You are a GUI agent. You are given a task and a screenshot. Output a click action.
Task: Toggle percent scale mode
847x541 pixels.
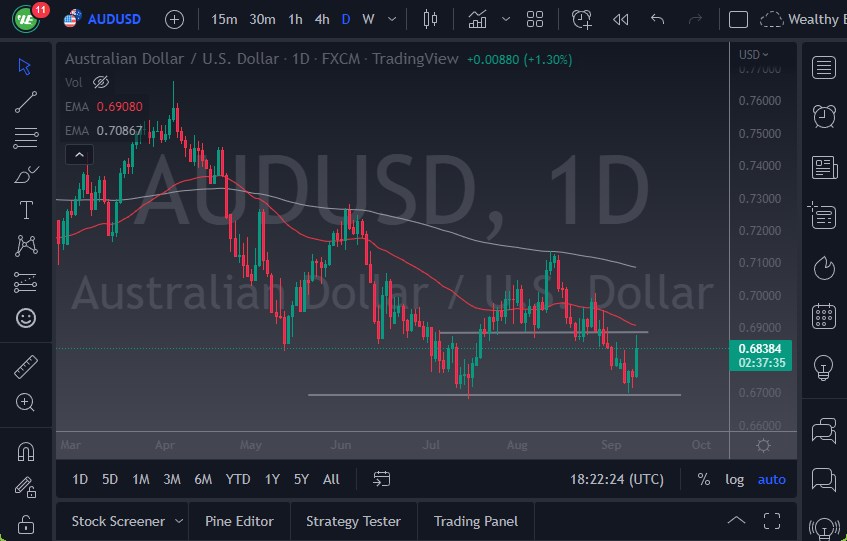click(x=703, y=479)
